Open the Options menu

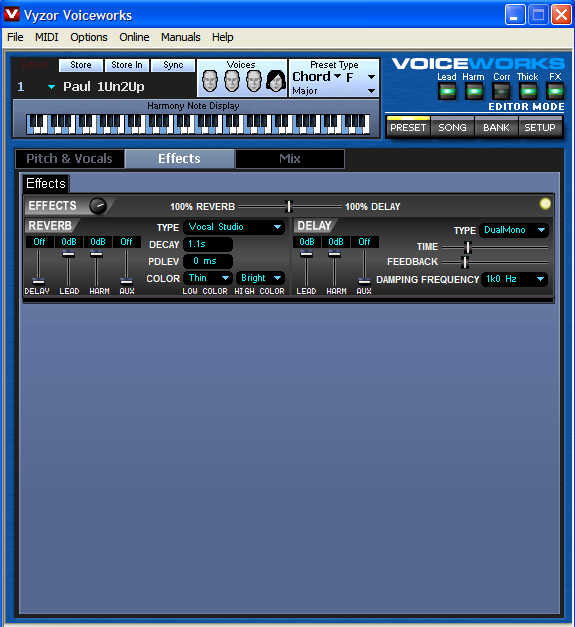[89, 37]
